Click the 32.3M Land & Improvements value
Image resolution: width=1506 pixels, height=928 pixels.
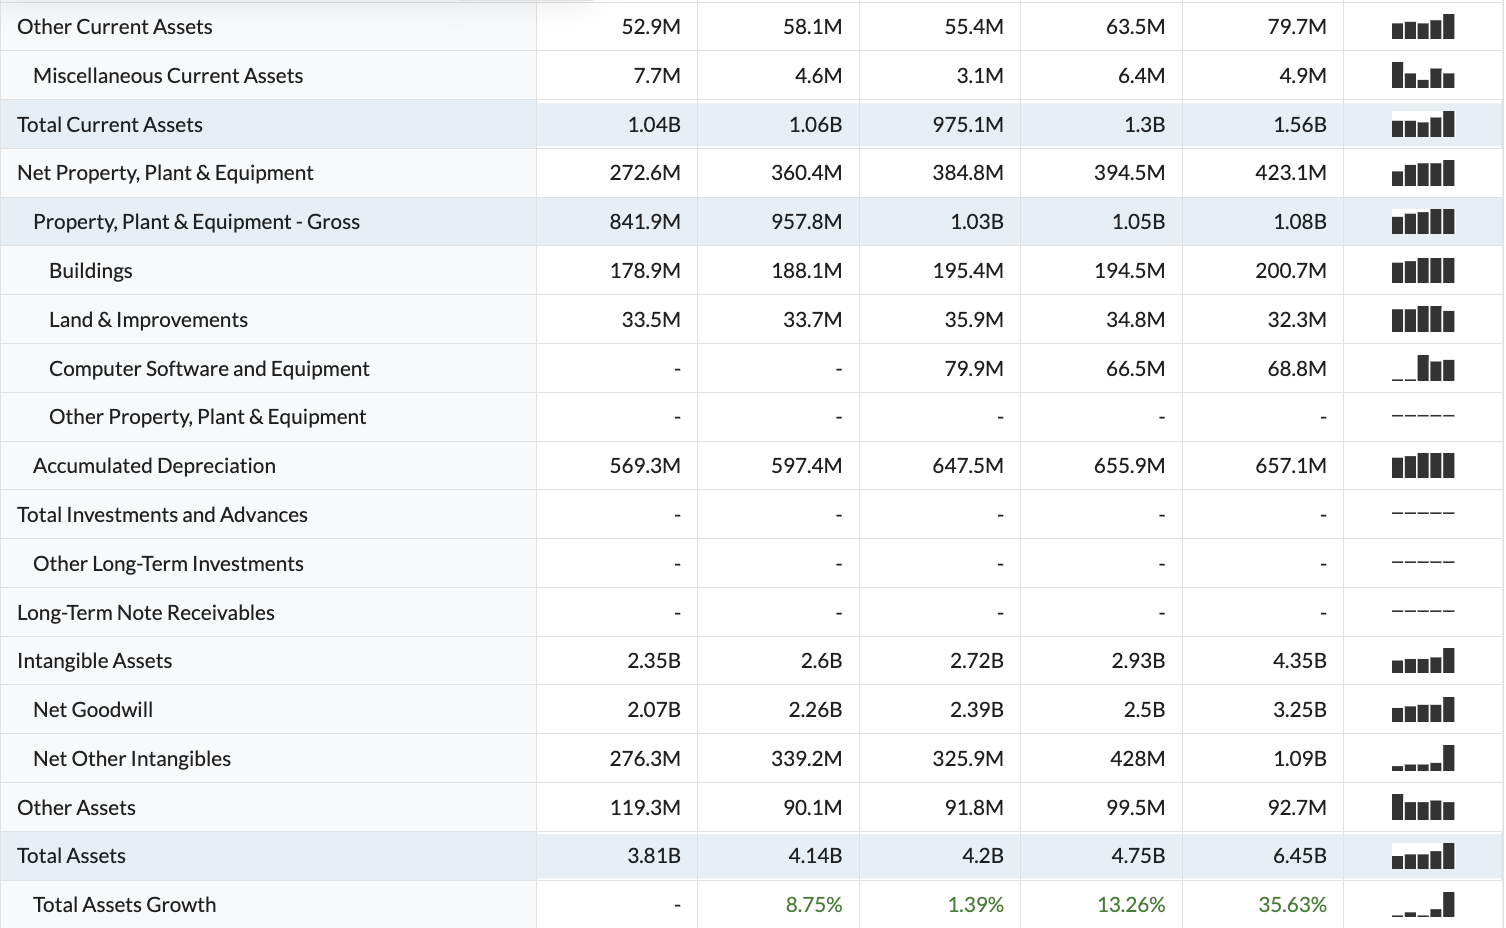tap(1297, 320)
